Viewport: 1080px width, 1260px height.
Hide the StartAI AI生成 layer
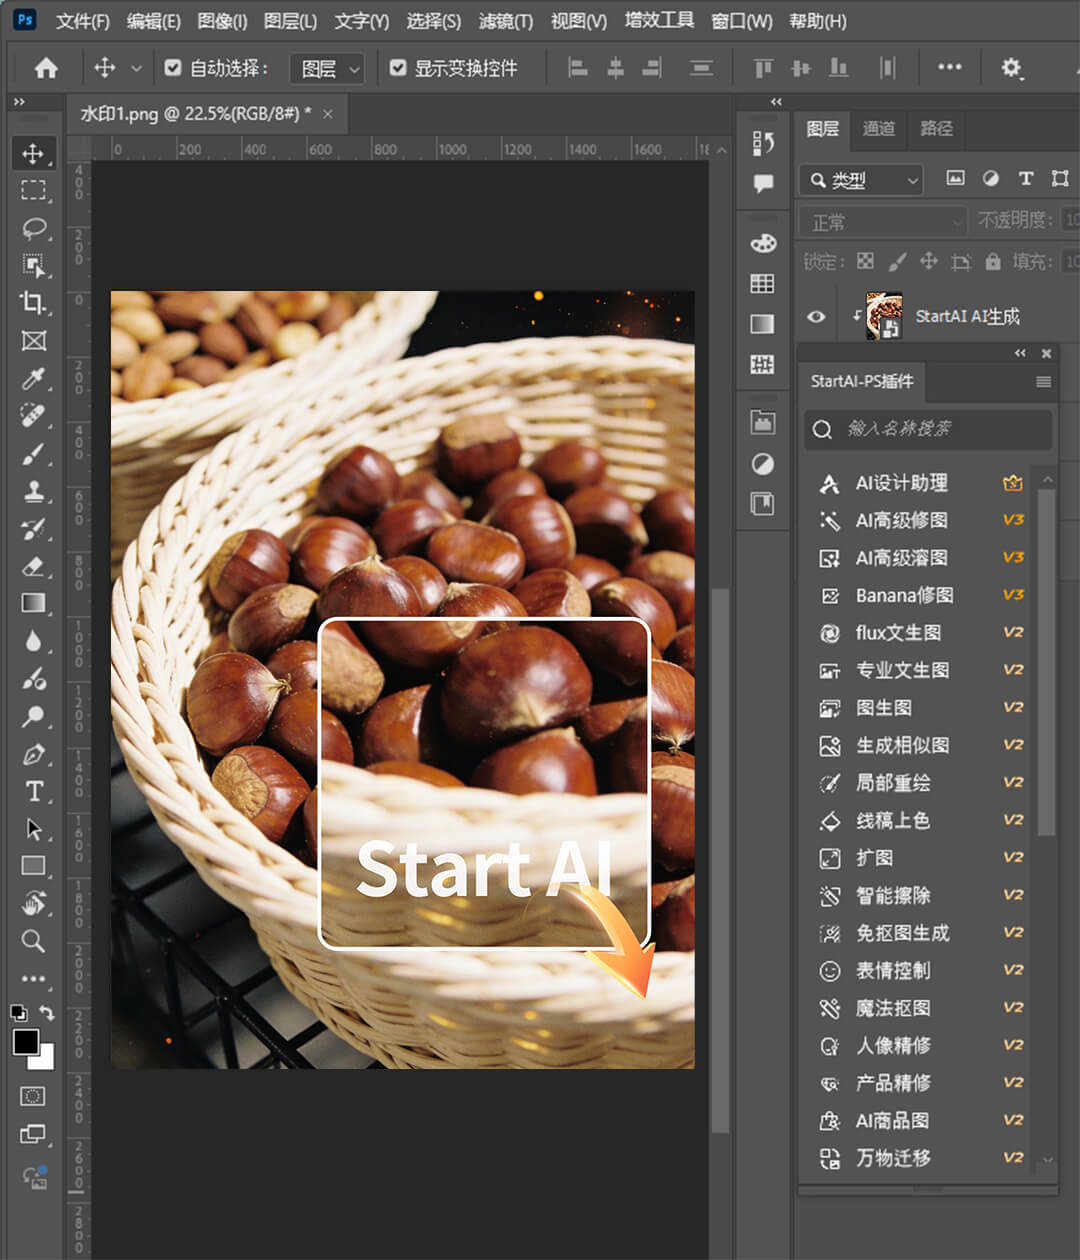pyautogui.click(x=816, y=316)
